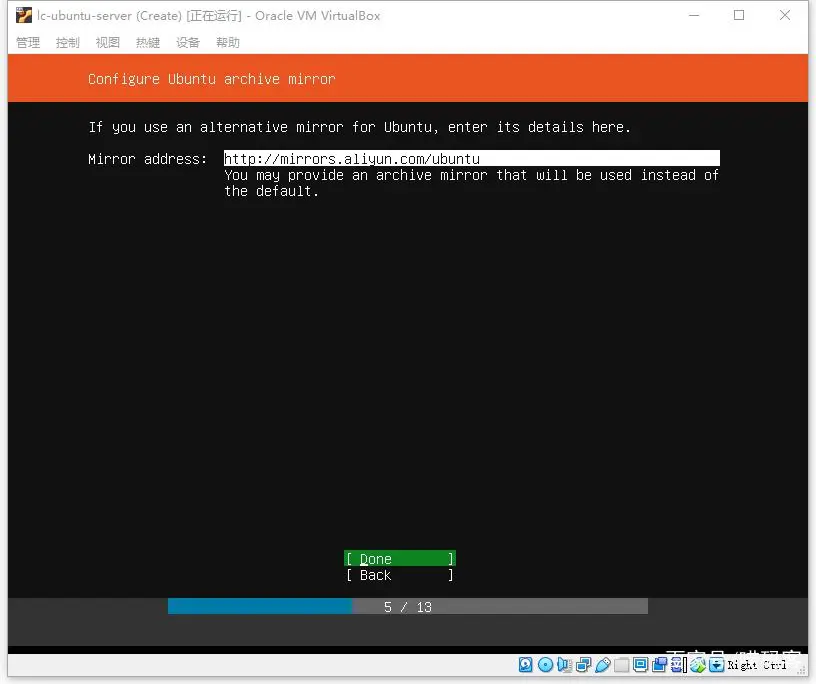Click the audio status icon
The height and width of the screenshot is (684, 816).
(x=565, y=665)
